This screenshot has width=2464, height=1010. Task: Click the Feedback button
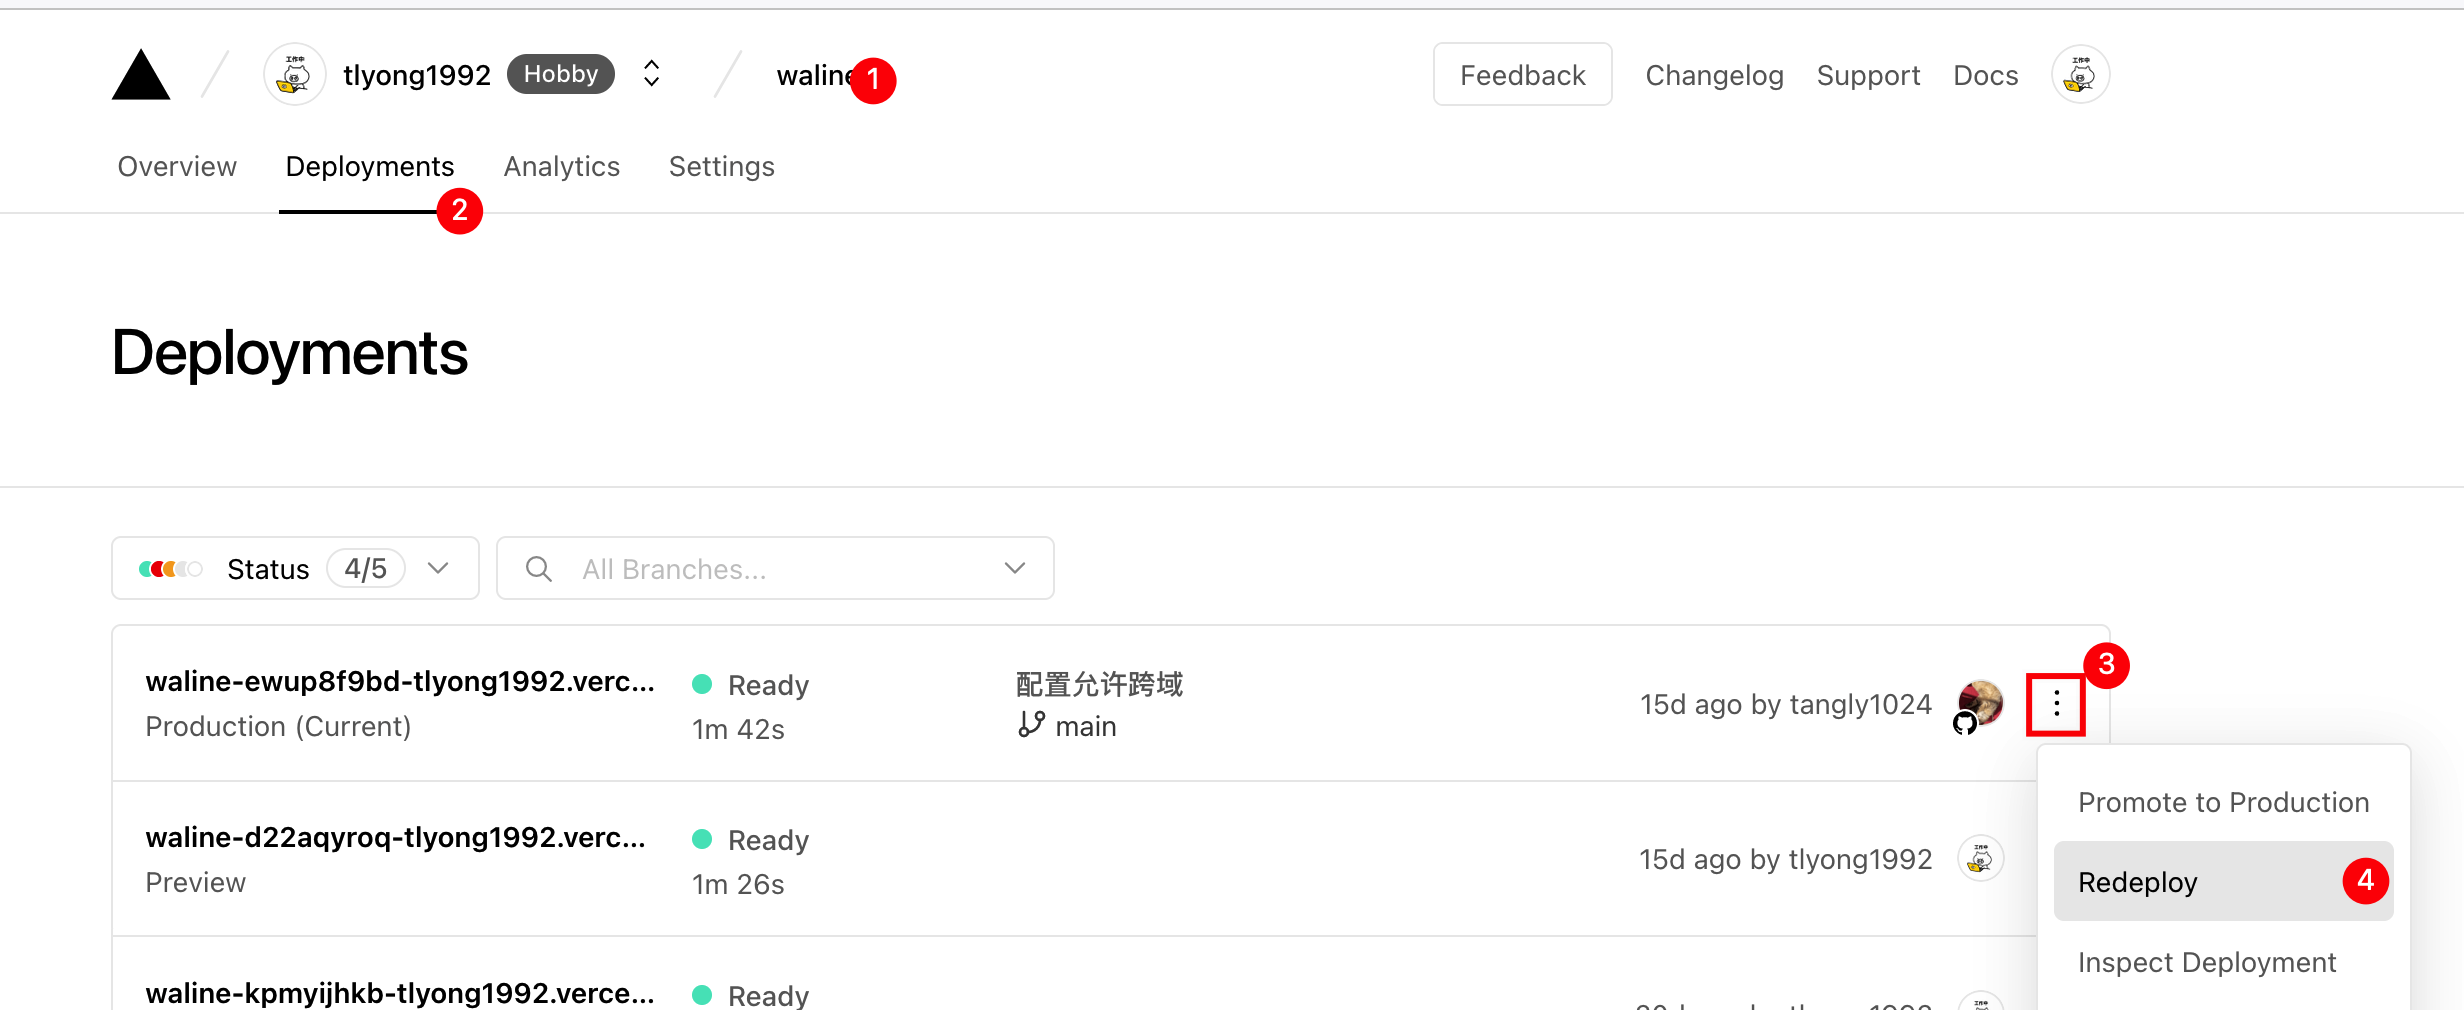[x=1522, y=75]
